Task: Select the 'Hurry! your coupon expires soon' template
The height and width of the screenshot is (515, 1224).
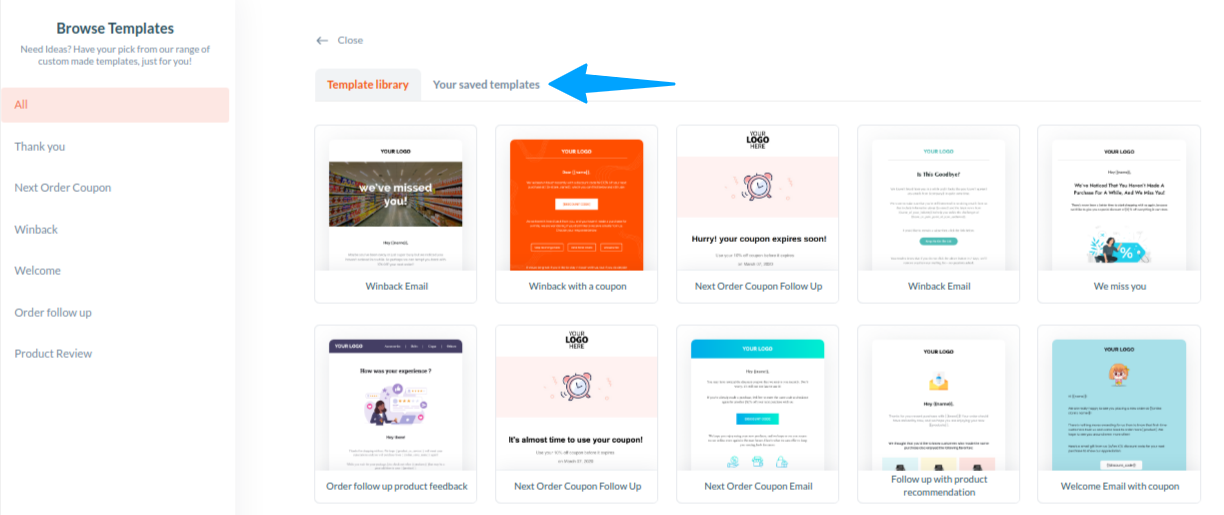Action: tap(758, 214)
